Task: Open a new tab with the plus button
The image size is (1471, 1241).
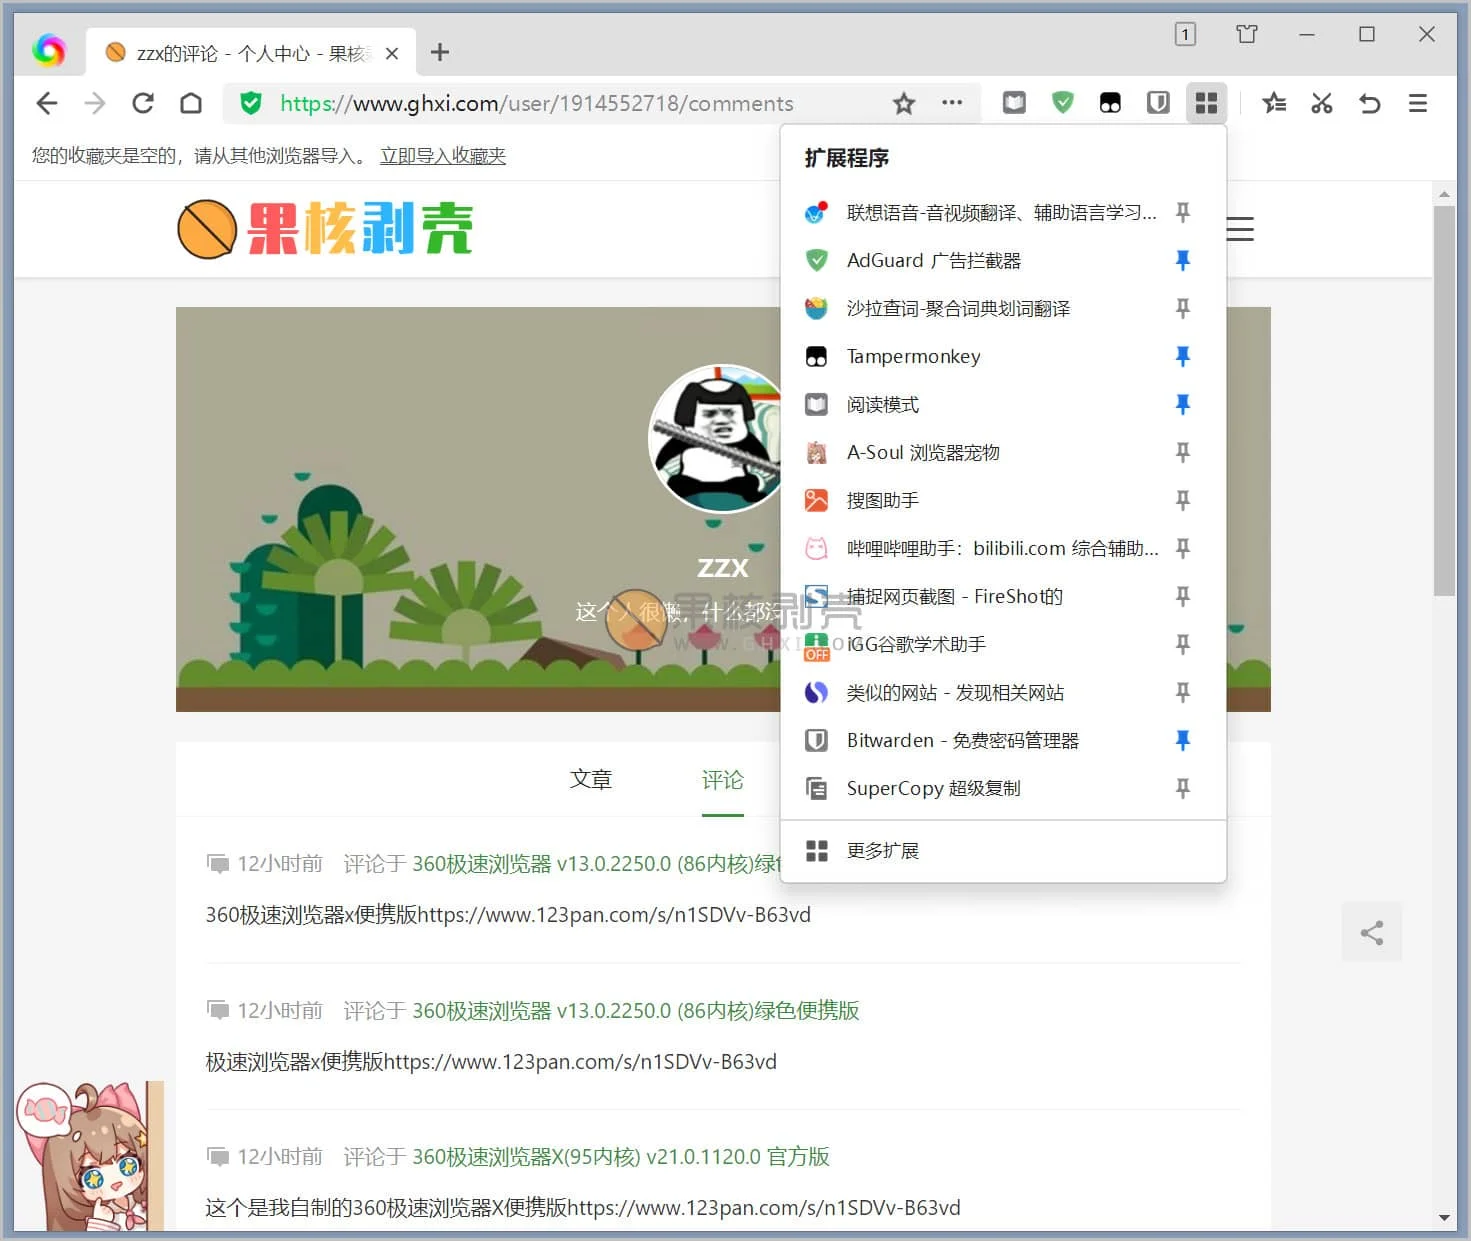Action: (440, 52)
